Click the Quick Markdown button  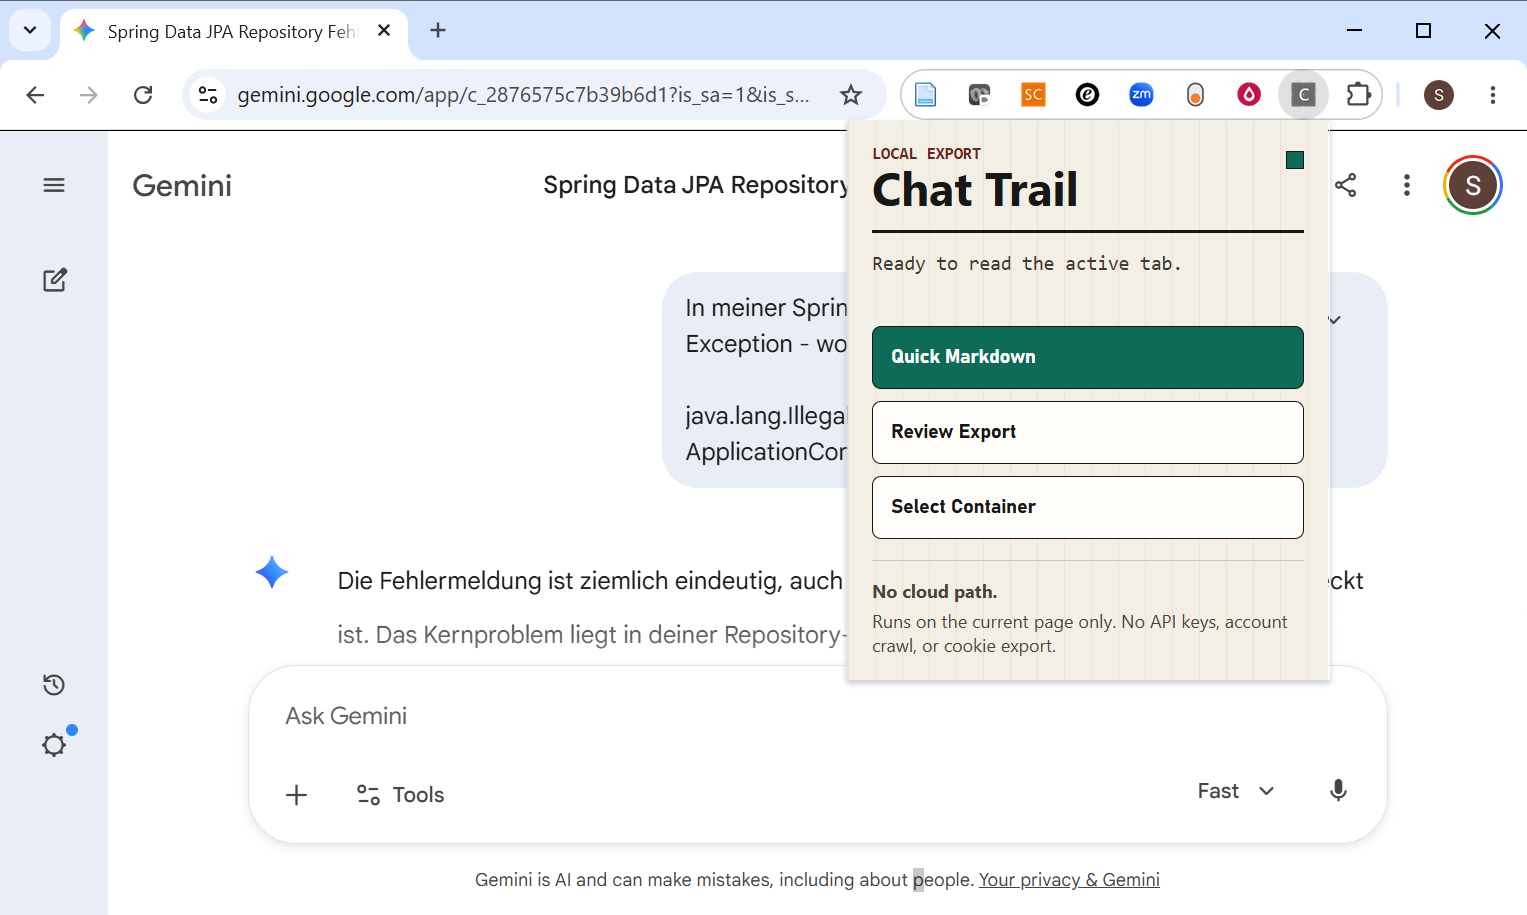tap(1088, 357)
